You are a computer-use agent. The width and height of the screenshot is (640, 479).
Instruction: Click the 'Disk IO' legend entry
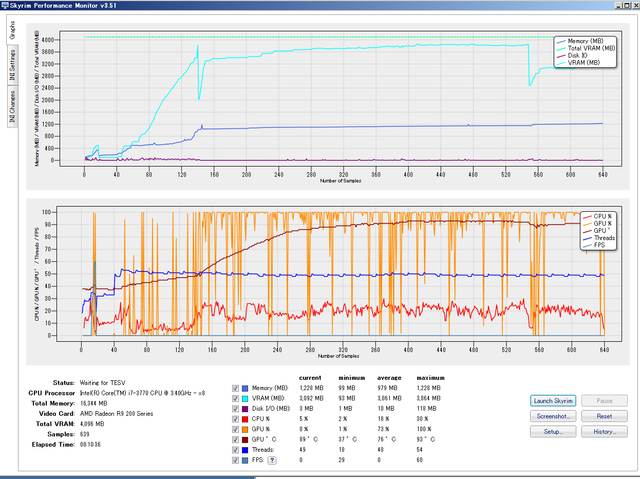click(577, 55)
